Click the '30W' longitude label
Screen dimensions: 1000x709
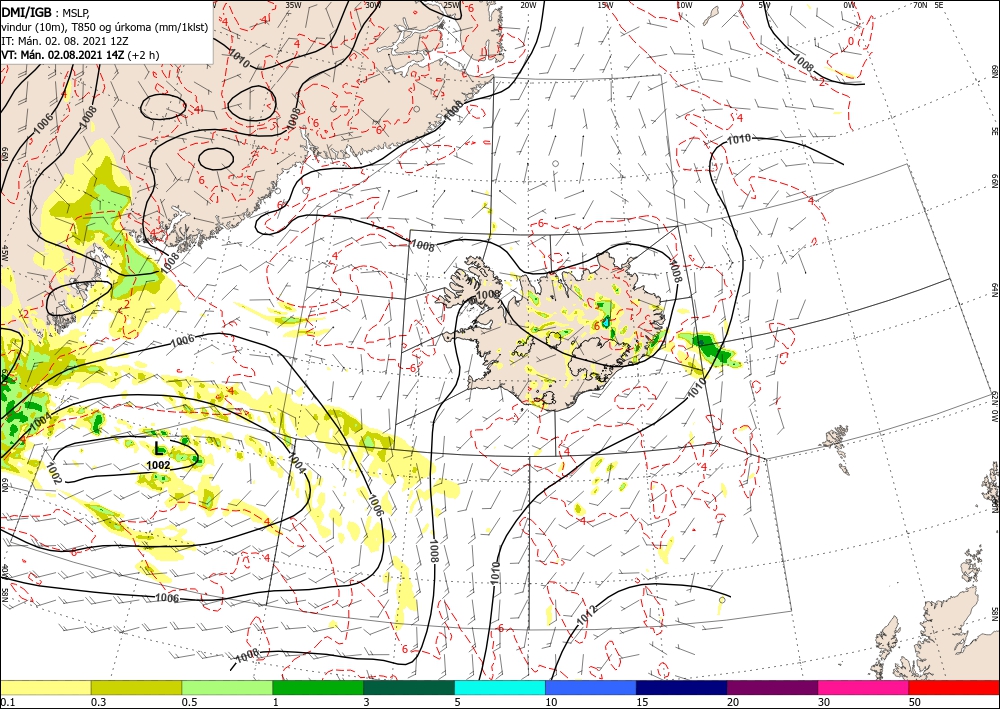373,5
